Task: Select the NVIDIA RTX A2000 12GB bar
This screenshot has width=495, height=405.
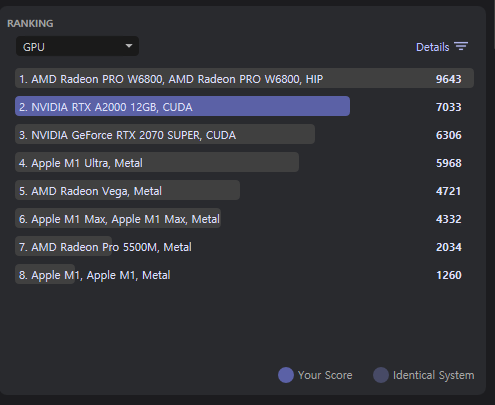Action: 182,106
